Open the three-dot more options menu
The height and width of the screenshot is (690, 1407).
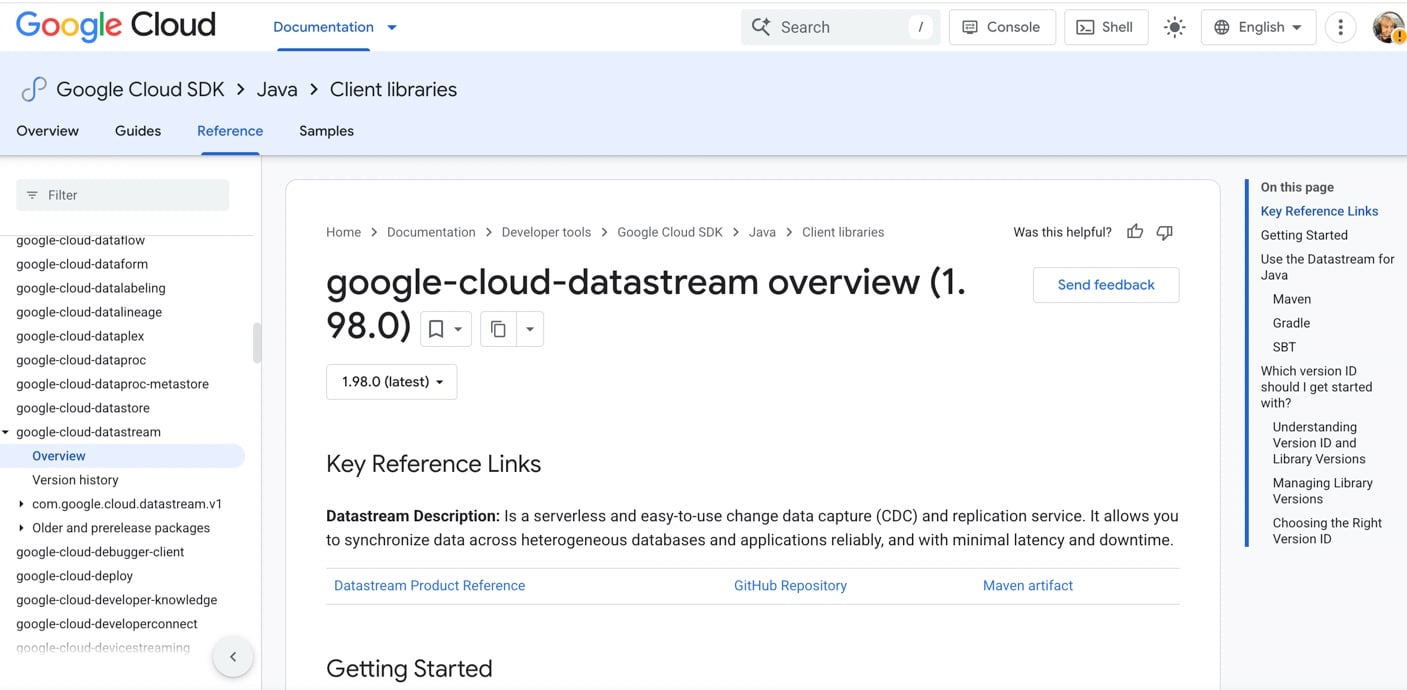(x=1340, y=27)
